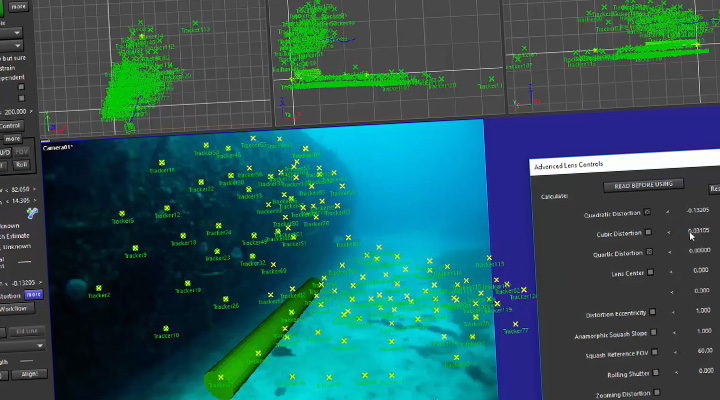Select the Tracker2 marker in camera view
This screenshot has width=720, height=400.
pyautogui.click(x=99, y=288)
